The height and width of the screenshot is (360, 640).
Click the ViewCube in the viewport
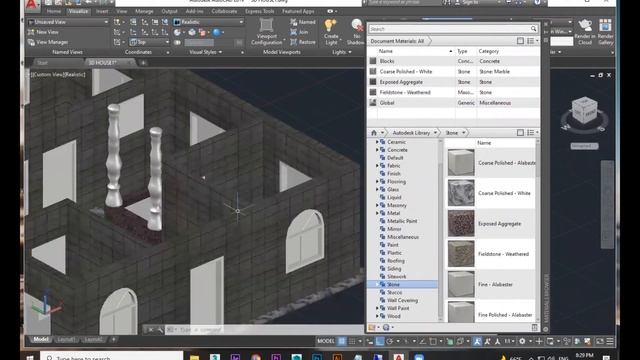(x=584, y=109)
